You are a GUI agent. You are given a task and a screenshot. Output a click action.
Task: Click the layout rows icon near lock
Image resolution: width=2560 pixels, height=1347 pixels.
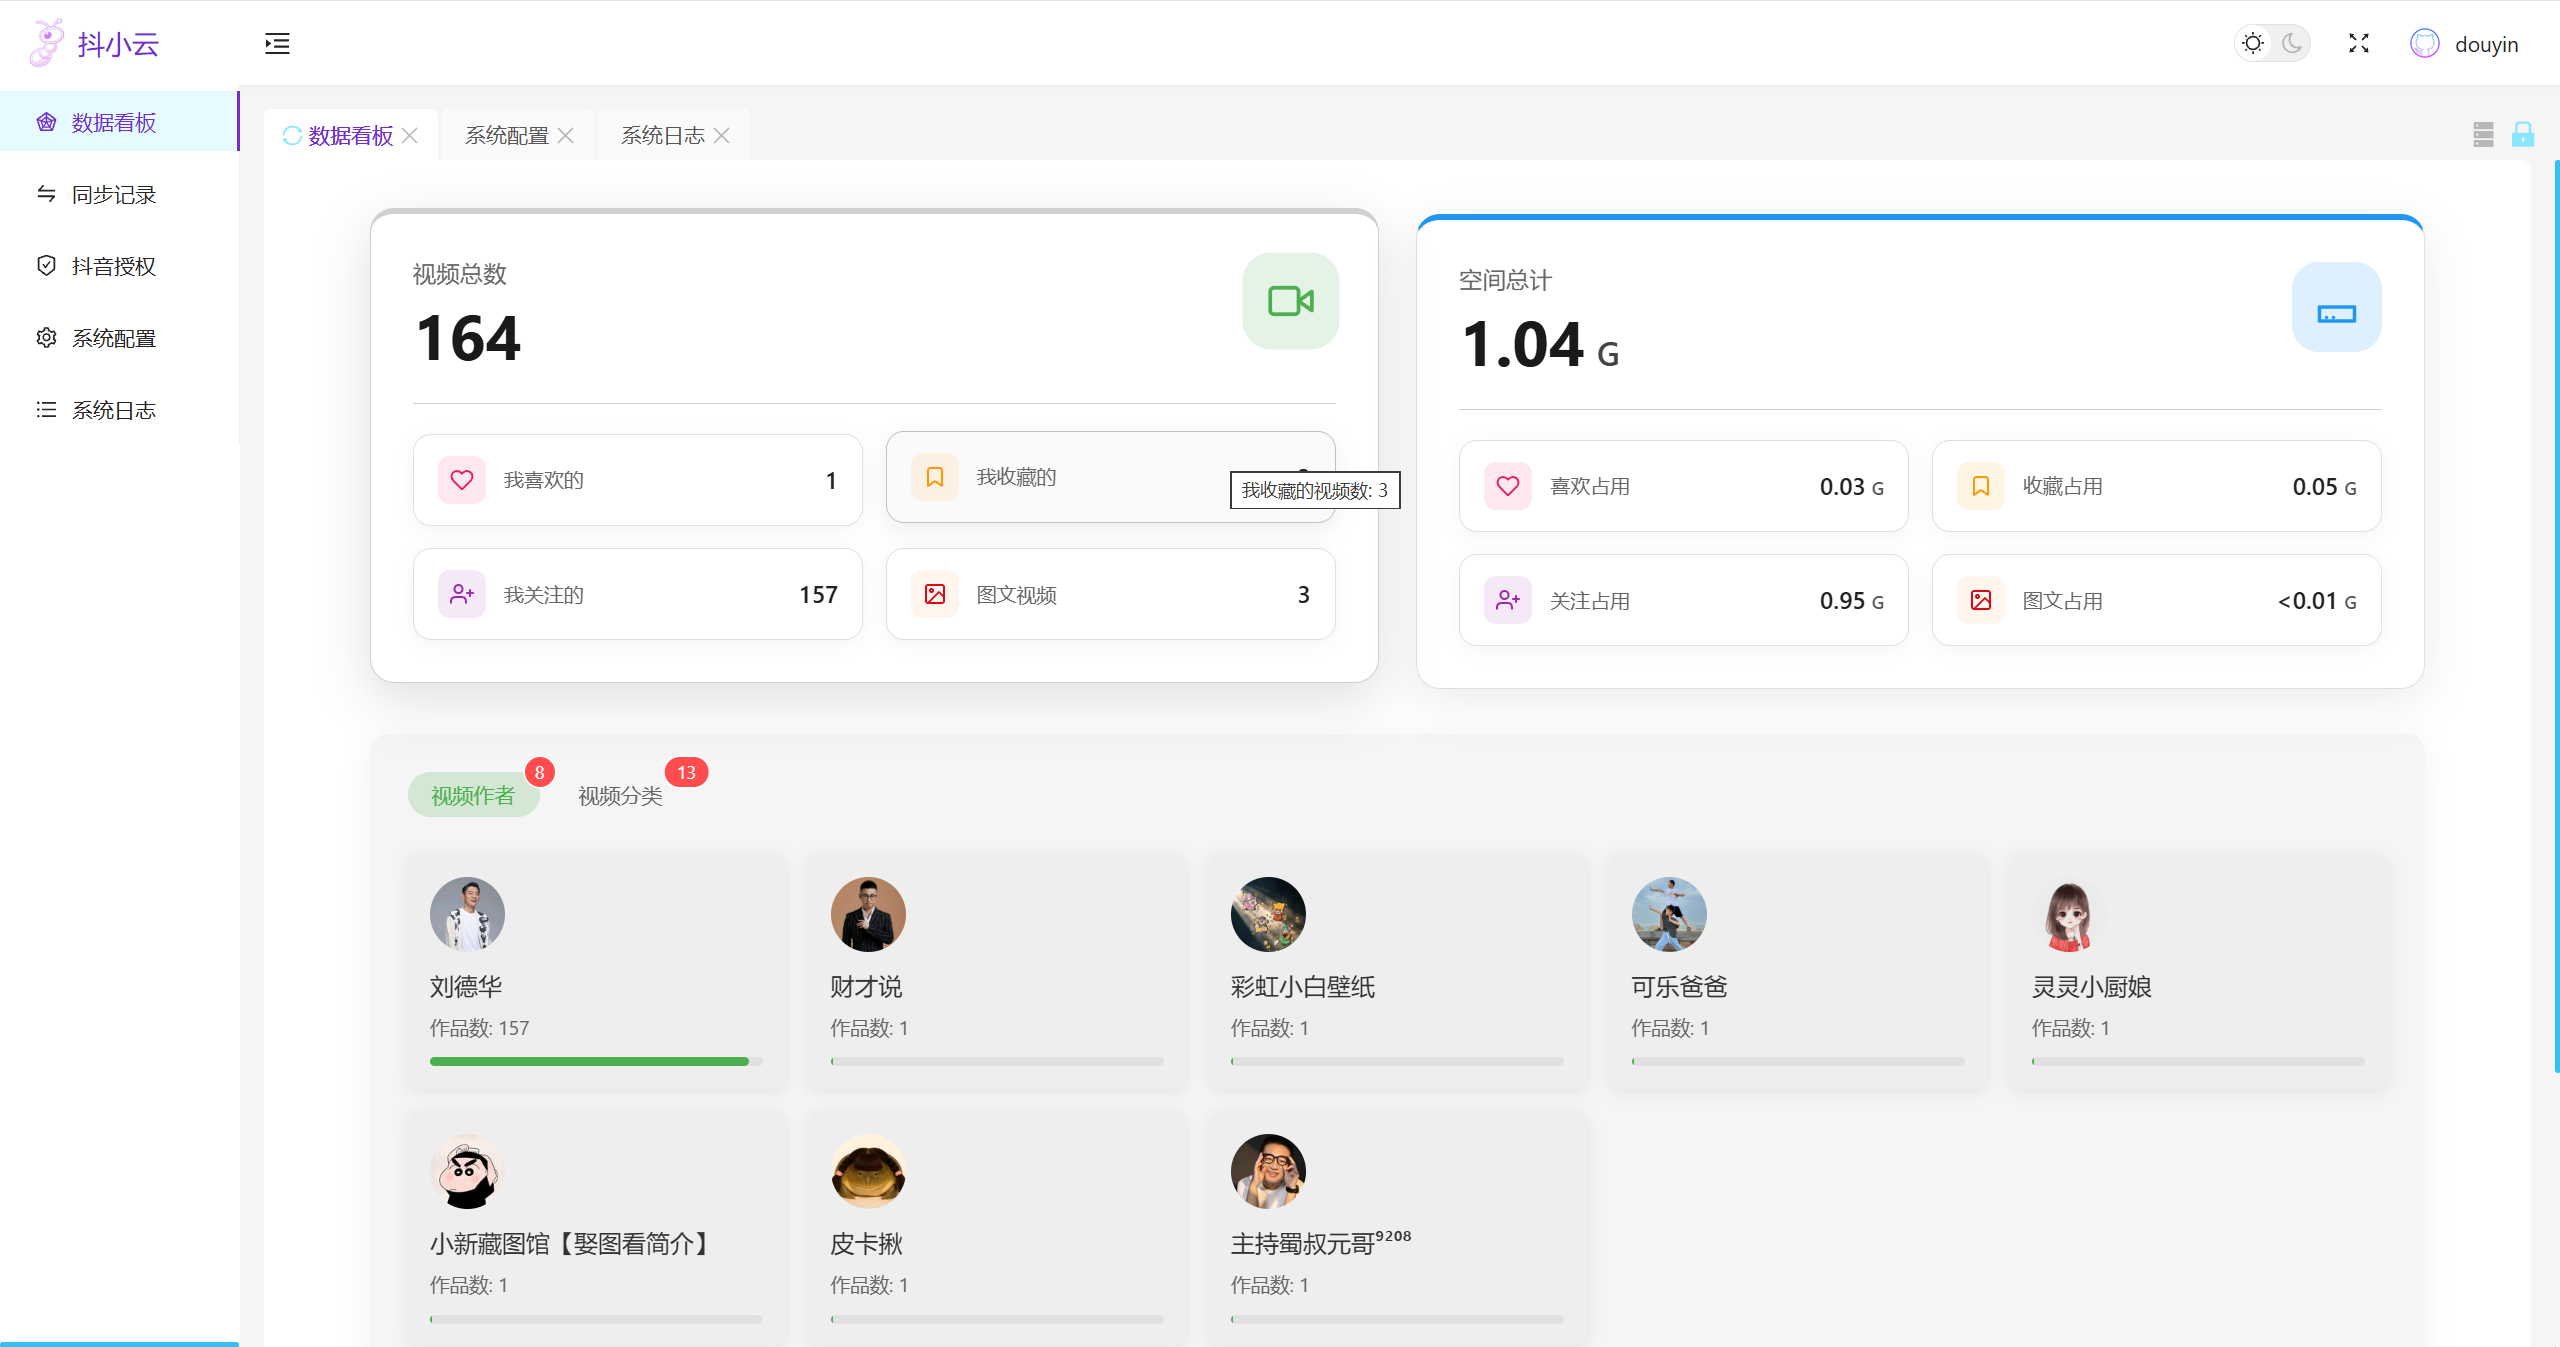2483,134
